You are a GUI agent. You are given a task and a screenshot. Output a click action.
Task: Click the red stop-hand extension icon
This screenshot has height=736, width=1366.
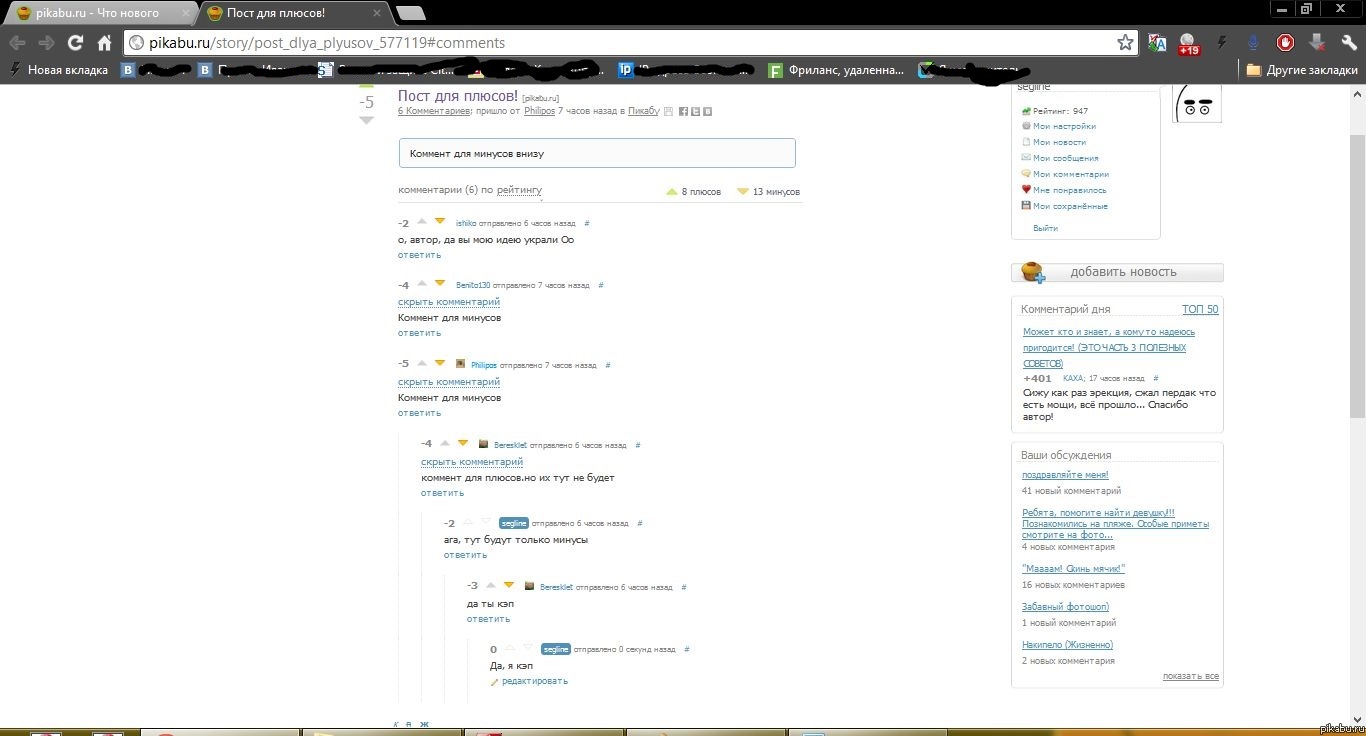tap(1285, 43)
